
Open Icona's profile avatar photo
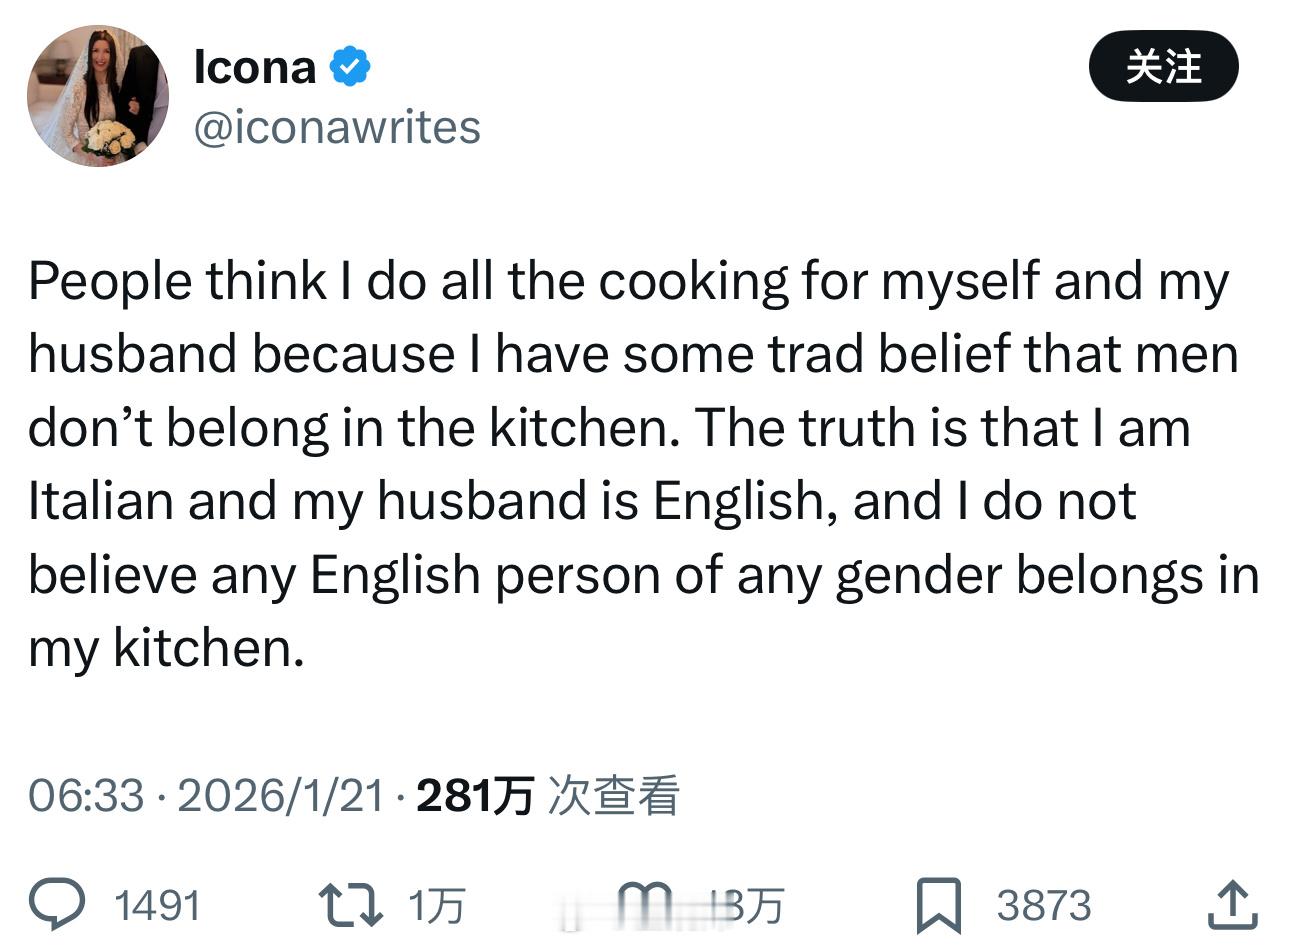[x=98, y=96]
